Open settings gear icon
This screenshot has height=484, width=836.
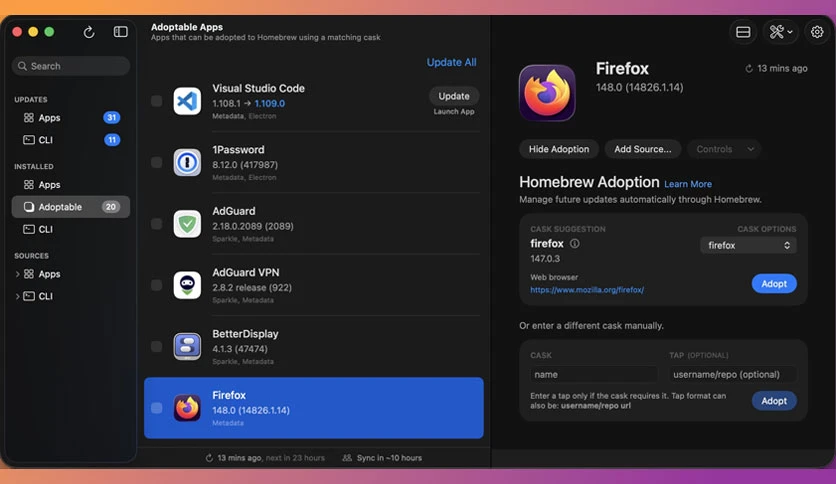(x=817, y=32)
